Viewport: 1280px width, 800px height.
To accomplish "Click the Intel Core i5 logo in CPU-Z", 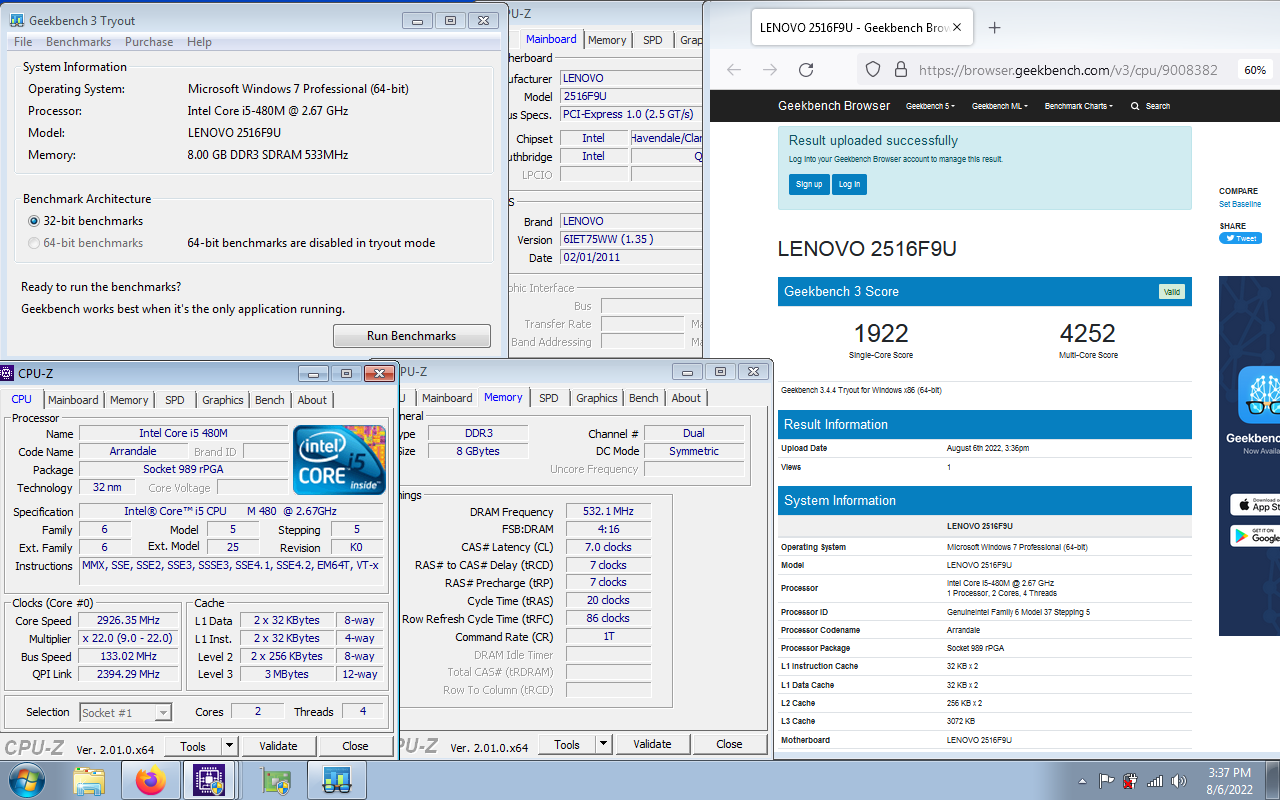I will [x=339, y=460].
